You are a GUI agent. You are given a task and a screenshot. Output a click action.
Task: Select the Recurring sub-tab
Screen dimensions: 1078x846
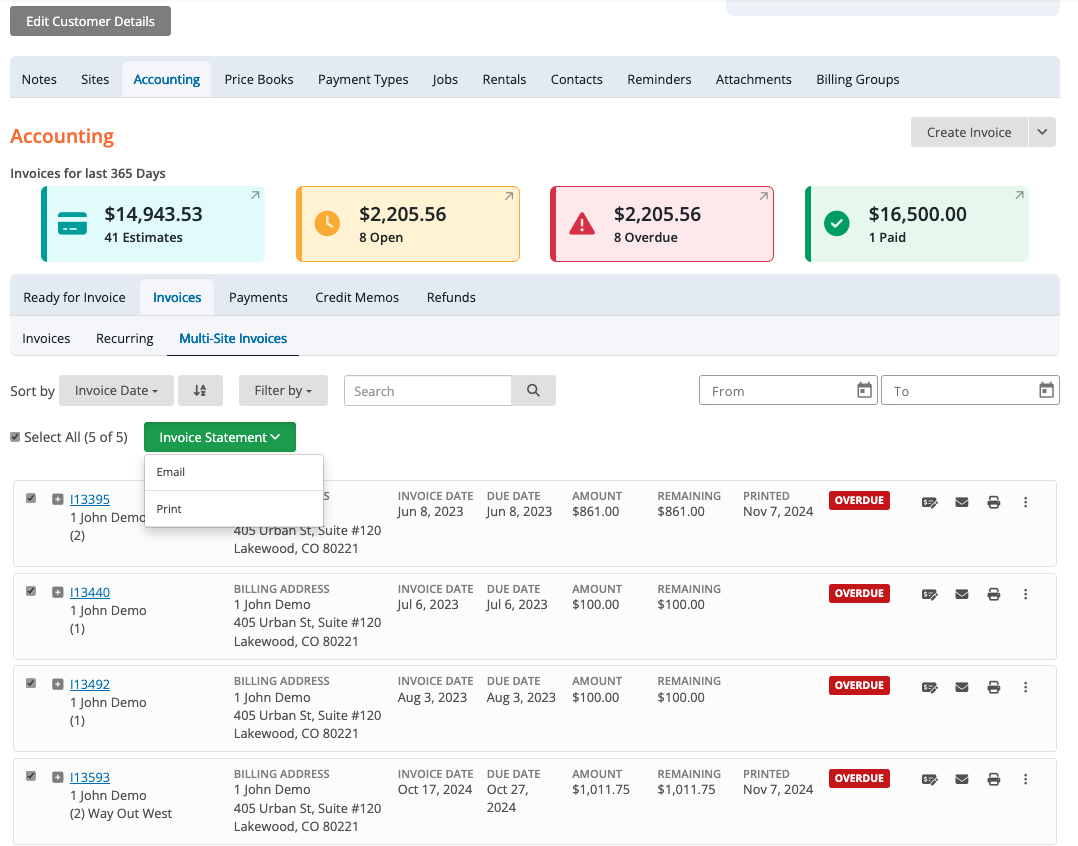pyautogui.click(x=124, y=338)
